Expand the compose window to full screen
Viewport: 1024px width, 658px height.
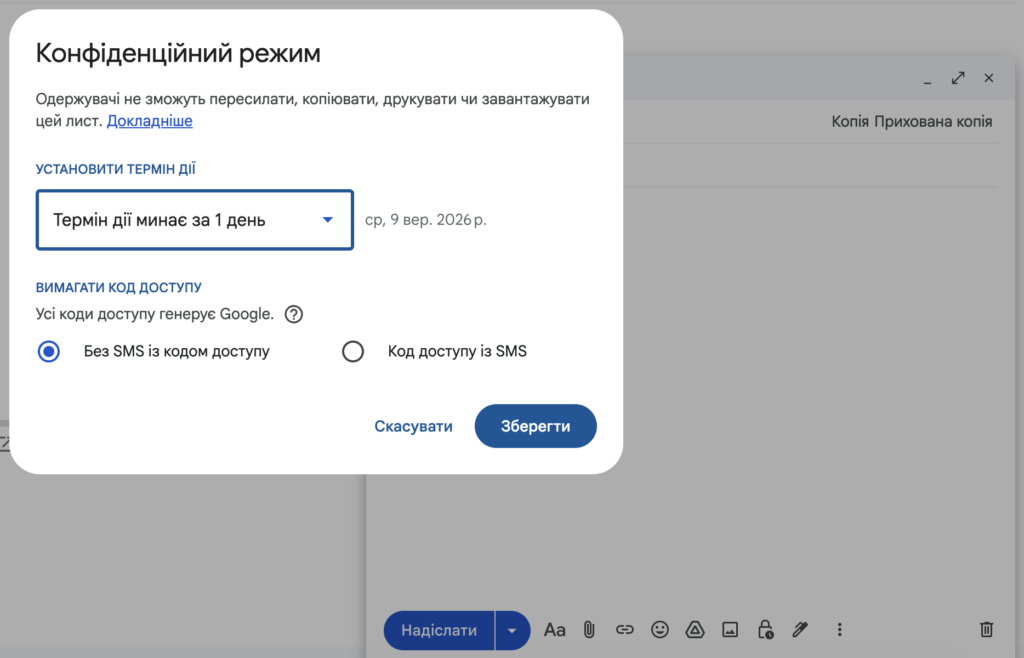tap(958, 78)
